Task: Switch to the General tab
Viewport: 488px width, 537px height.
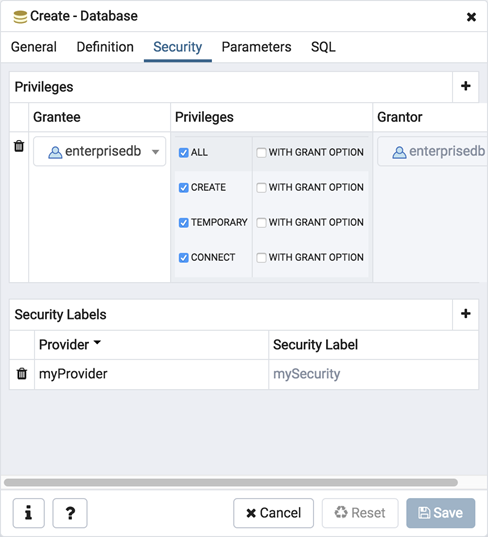Action: tap(34, 47)
